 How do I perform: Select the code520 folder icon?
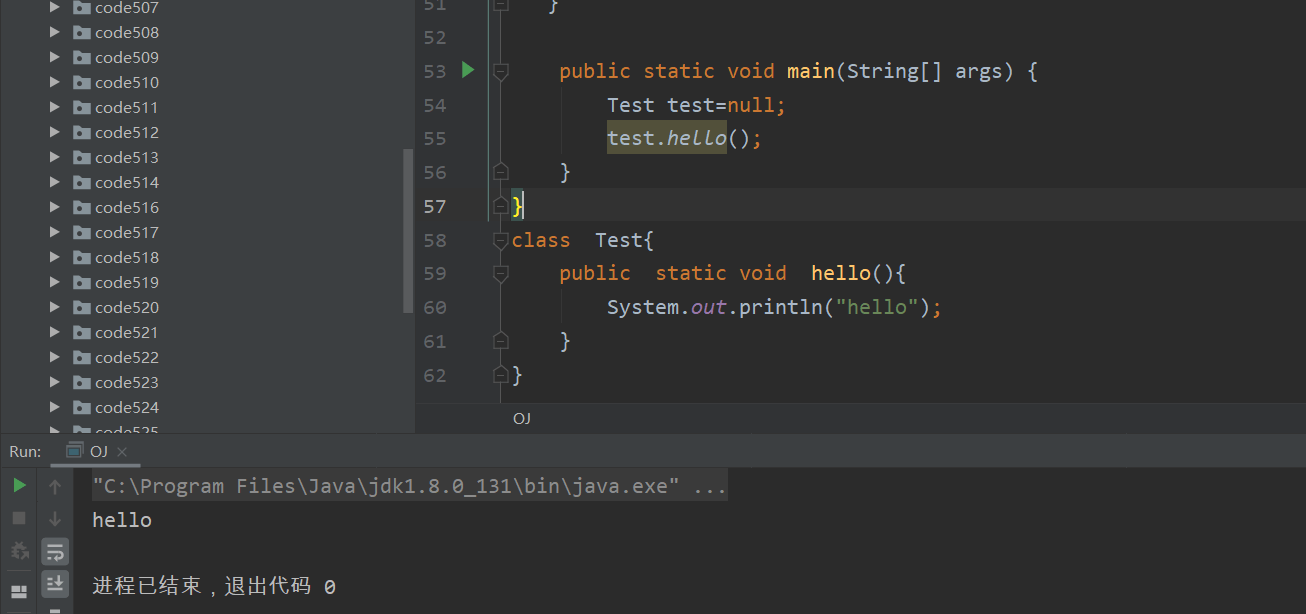click(x=82, y=307)
